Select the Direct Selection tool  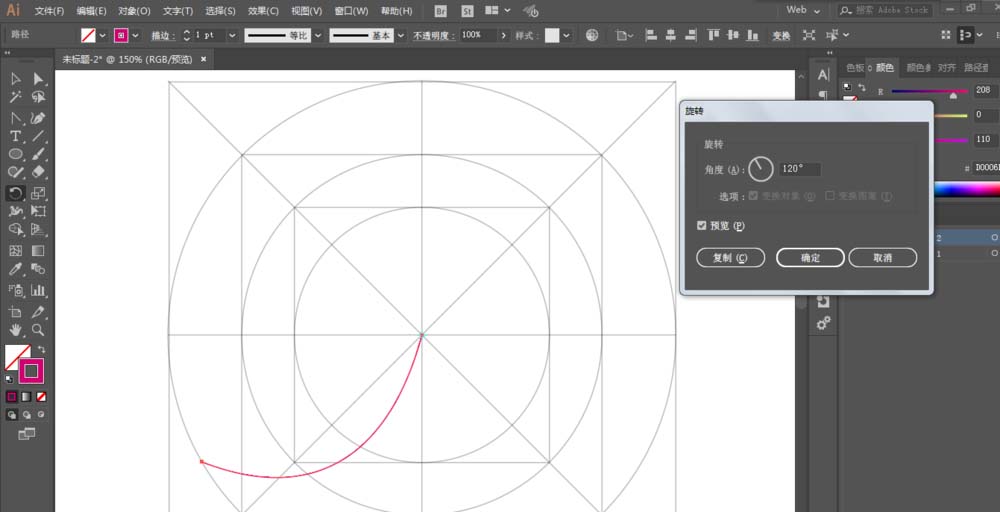[x=38, y=79]
